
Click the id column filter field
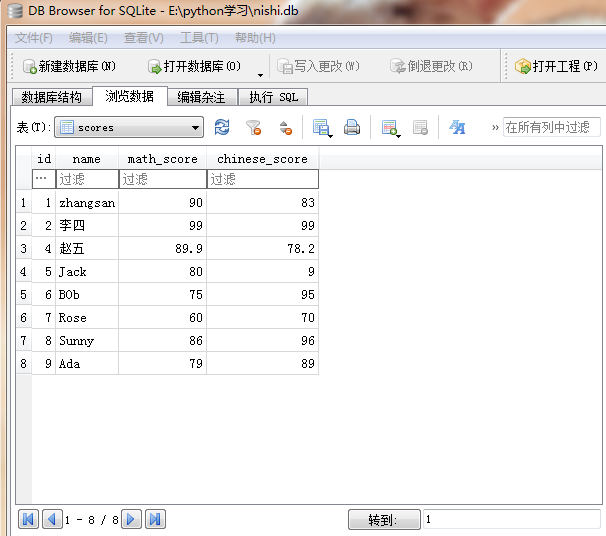pos(44,179)
